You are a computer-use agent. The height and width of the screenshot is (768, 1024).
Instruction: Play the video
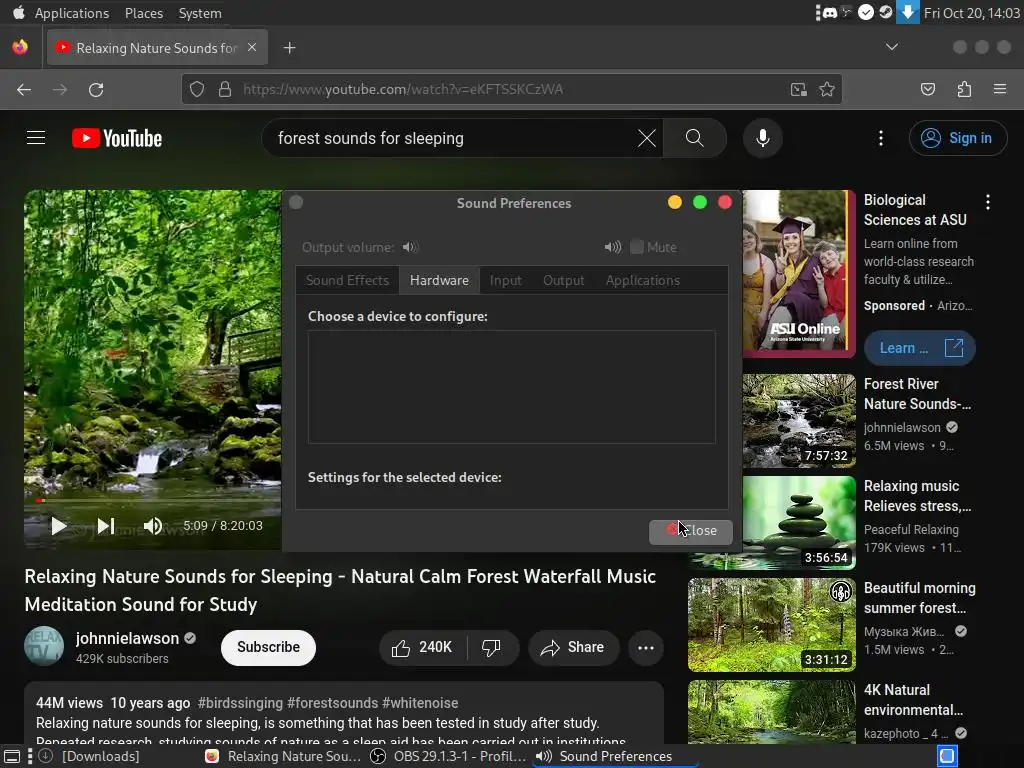point(59,526)
